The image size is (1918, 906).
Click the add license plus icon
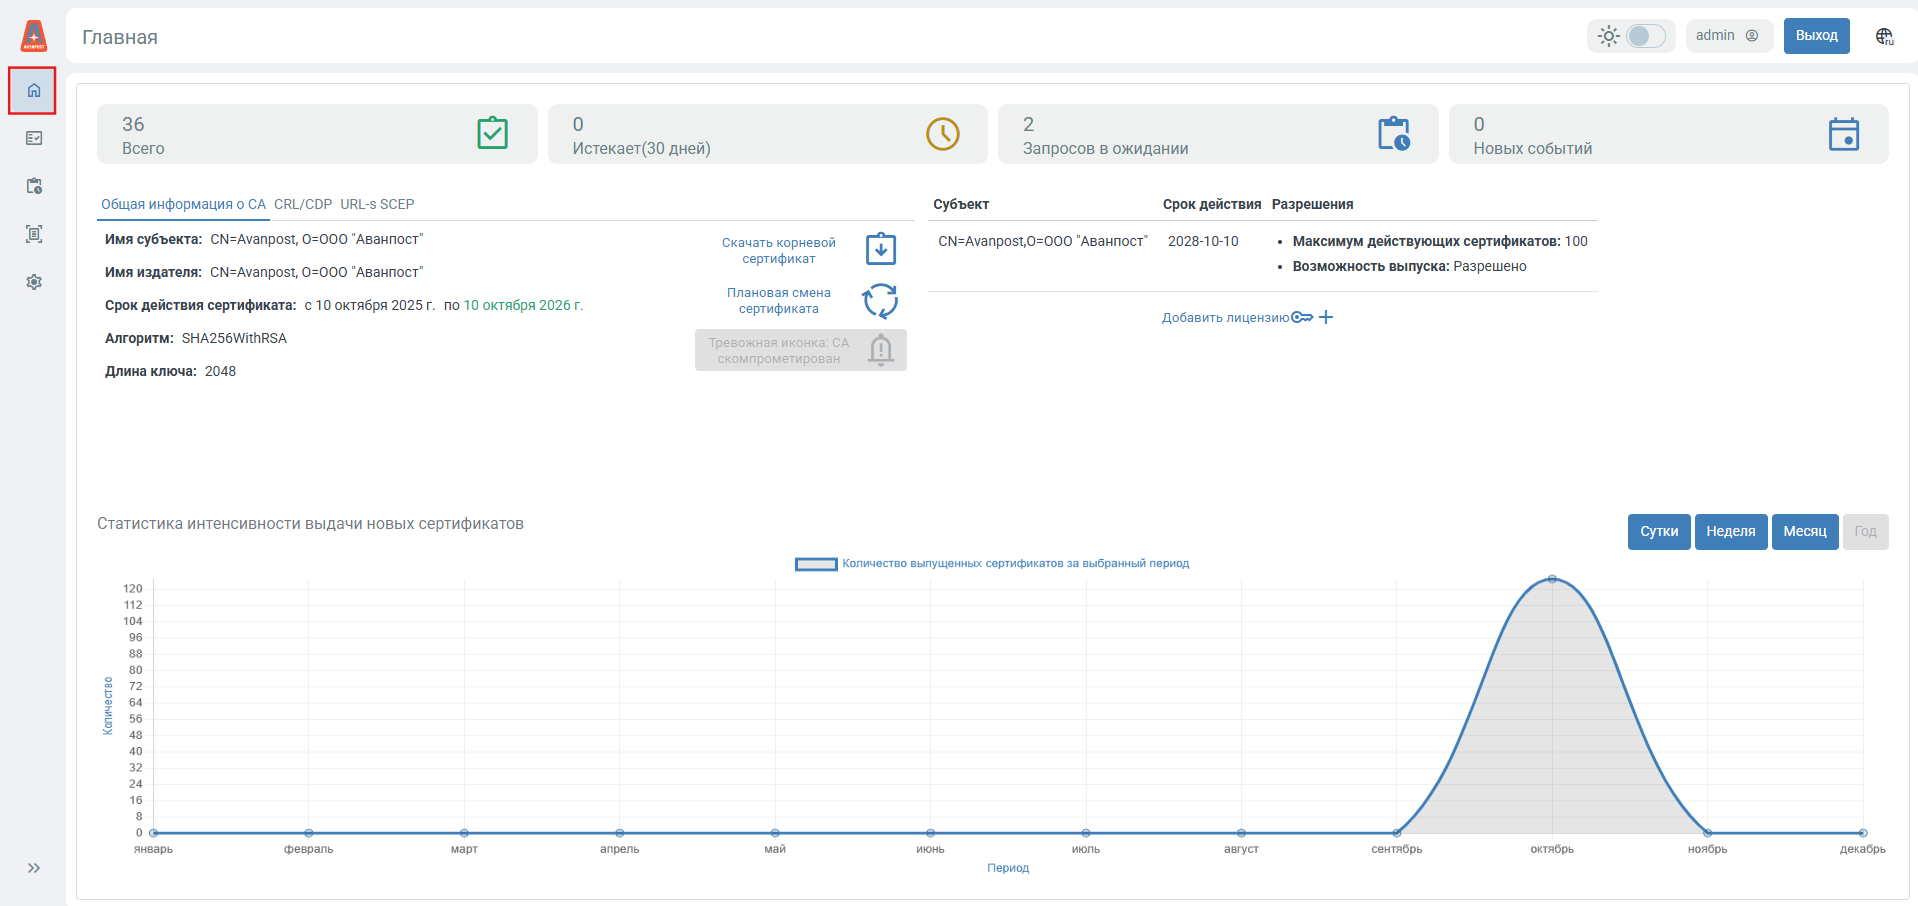pyautogui.click(x=1326, y=317)
